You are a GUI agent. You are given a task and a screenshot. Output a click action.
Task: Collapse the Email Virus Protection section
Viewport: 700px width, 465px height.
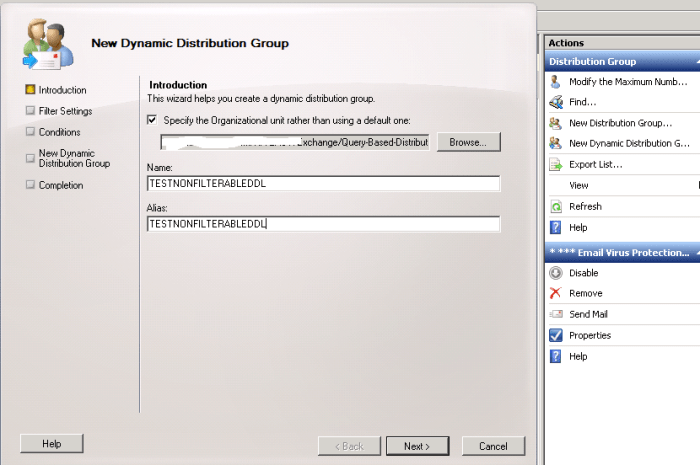pos(697,252)
